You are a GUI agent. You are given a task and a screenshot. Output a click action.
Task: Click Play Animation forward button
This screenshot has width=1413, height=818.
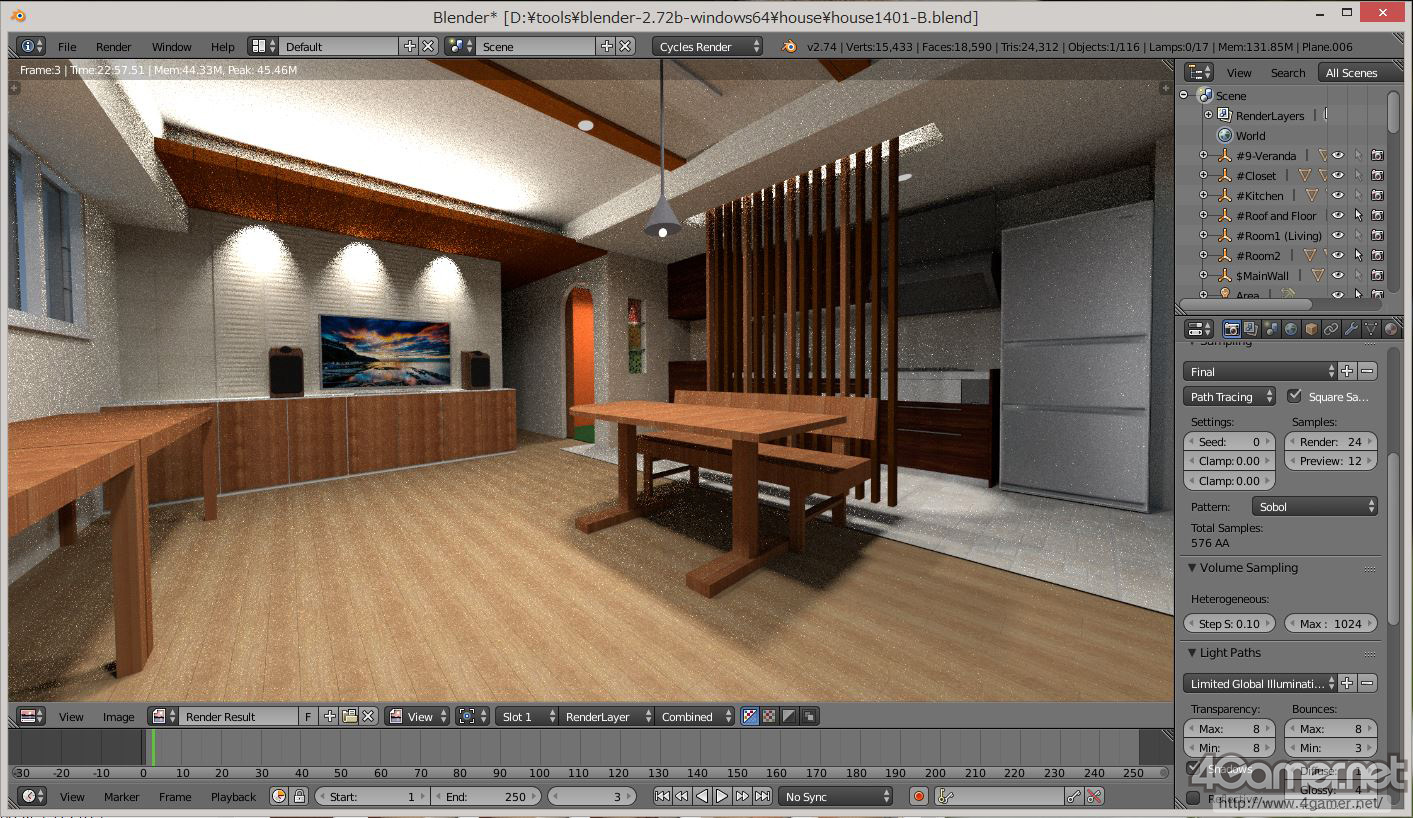722,796
